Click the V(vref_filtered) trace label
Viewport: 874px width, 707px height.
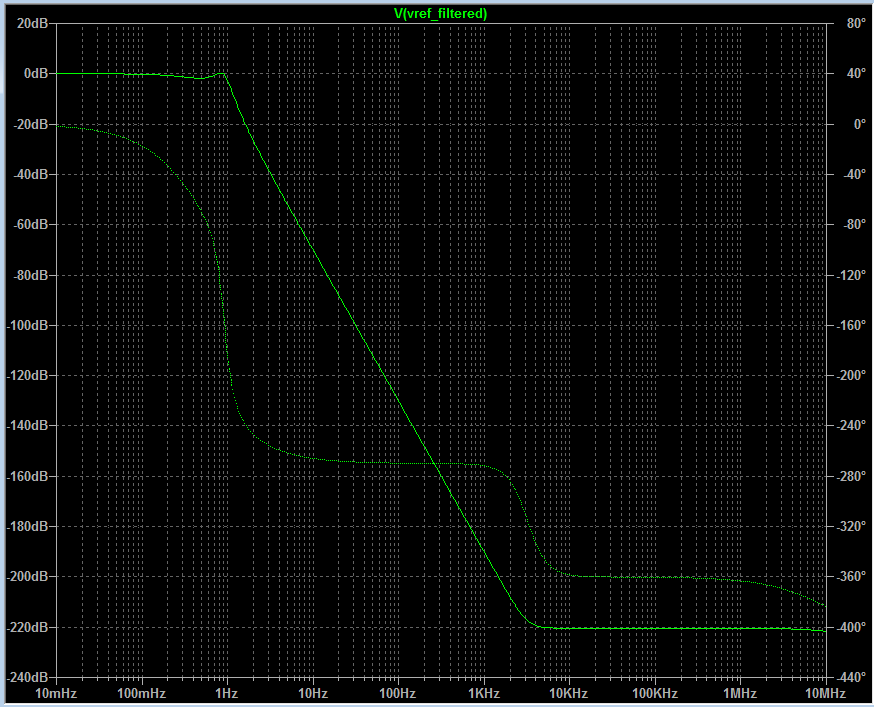440,13
